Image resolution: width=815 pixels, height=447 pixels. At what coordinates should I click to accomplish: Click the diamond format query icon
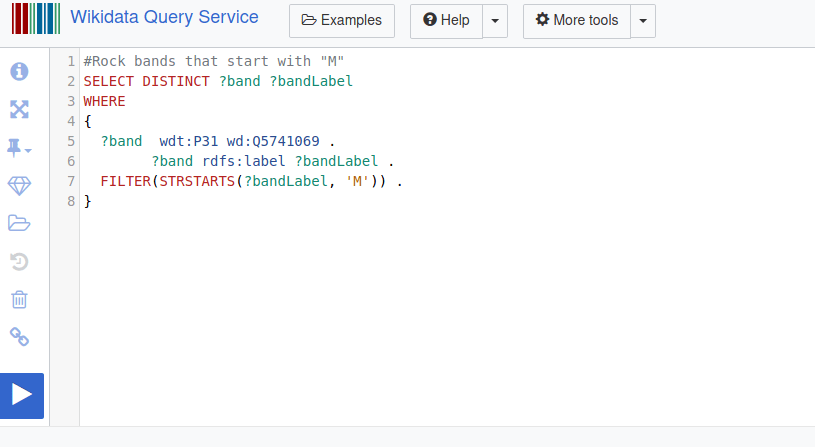tap(19, 186)
